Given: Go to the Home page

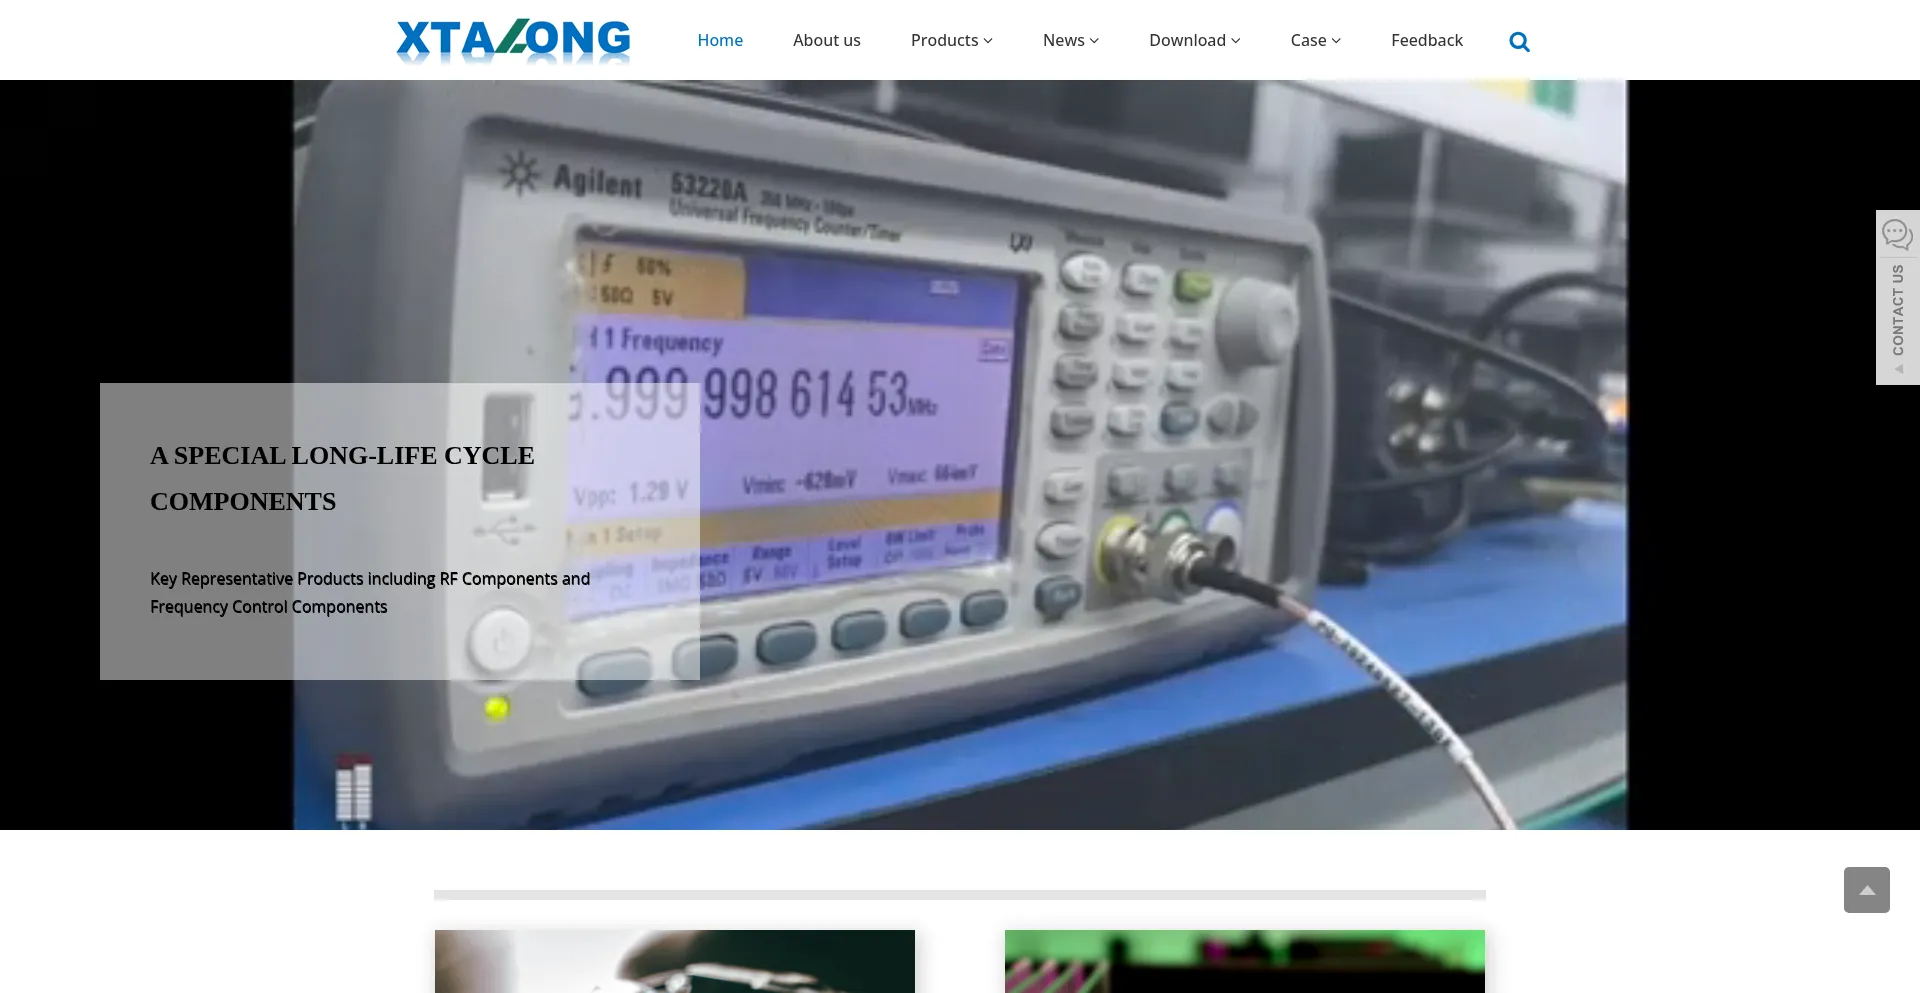Looking at the screenshot, I should [720, 40].
